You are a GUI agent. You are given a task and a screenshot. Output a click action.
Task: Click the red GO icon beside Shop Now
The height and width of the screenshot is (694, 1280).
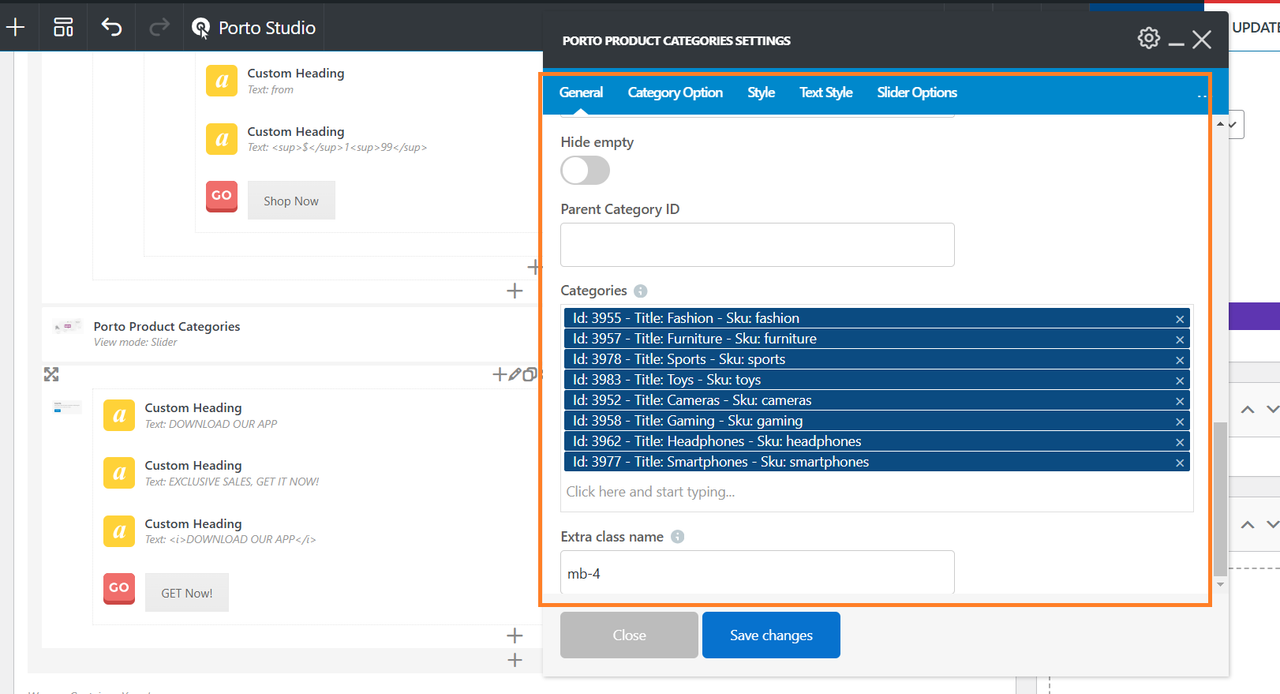click(x=222, y=196)
